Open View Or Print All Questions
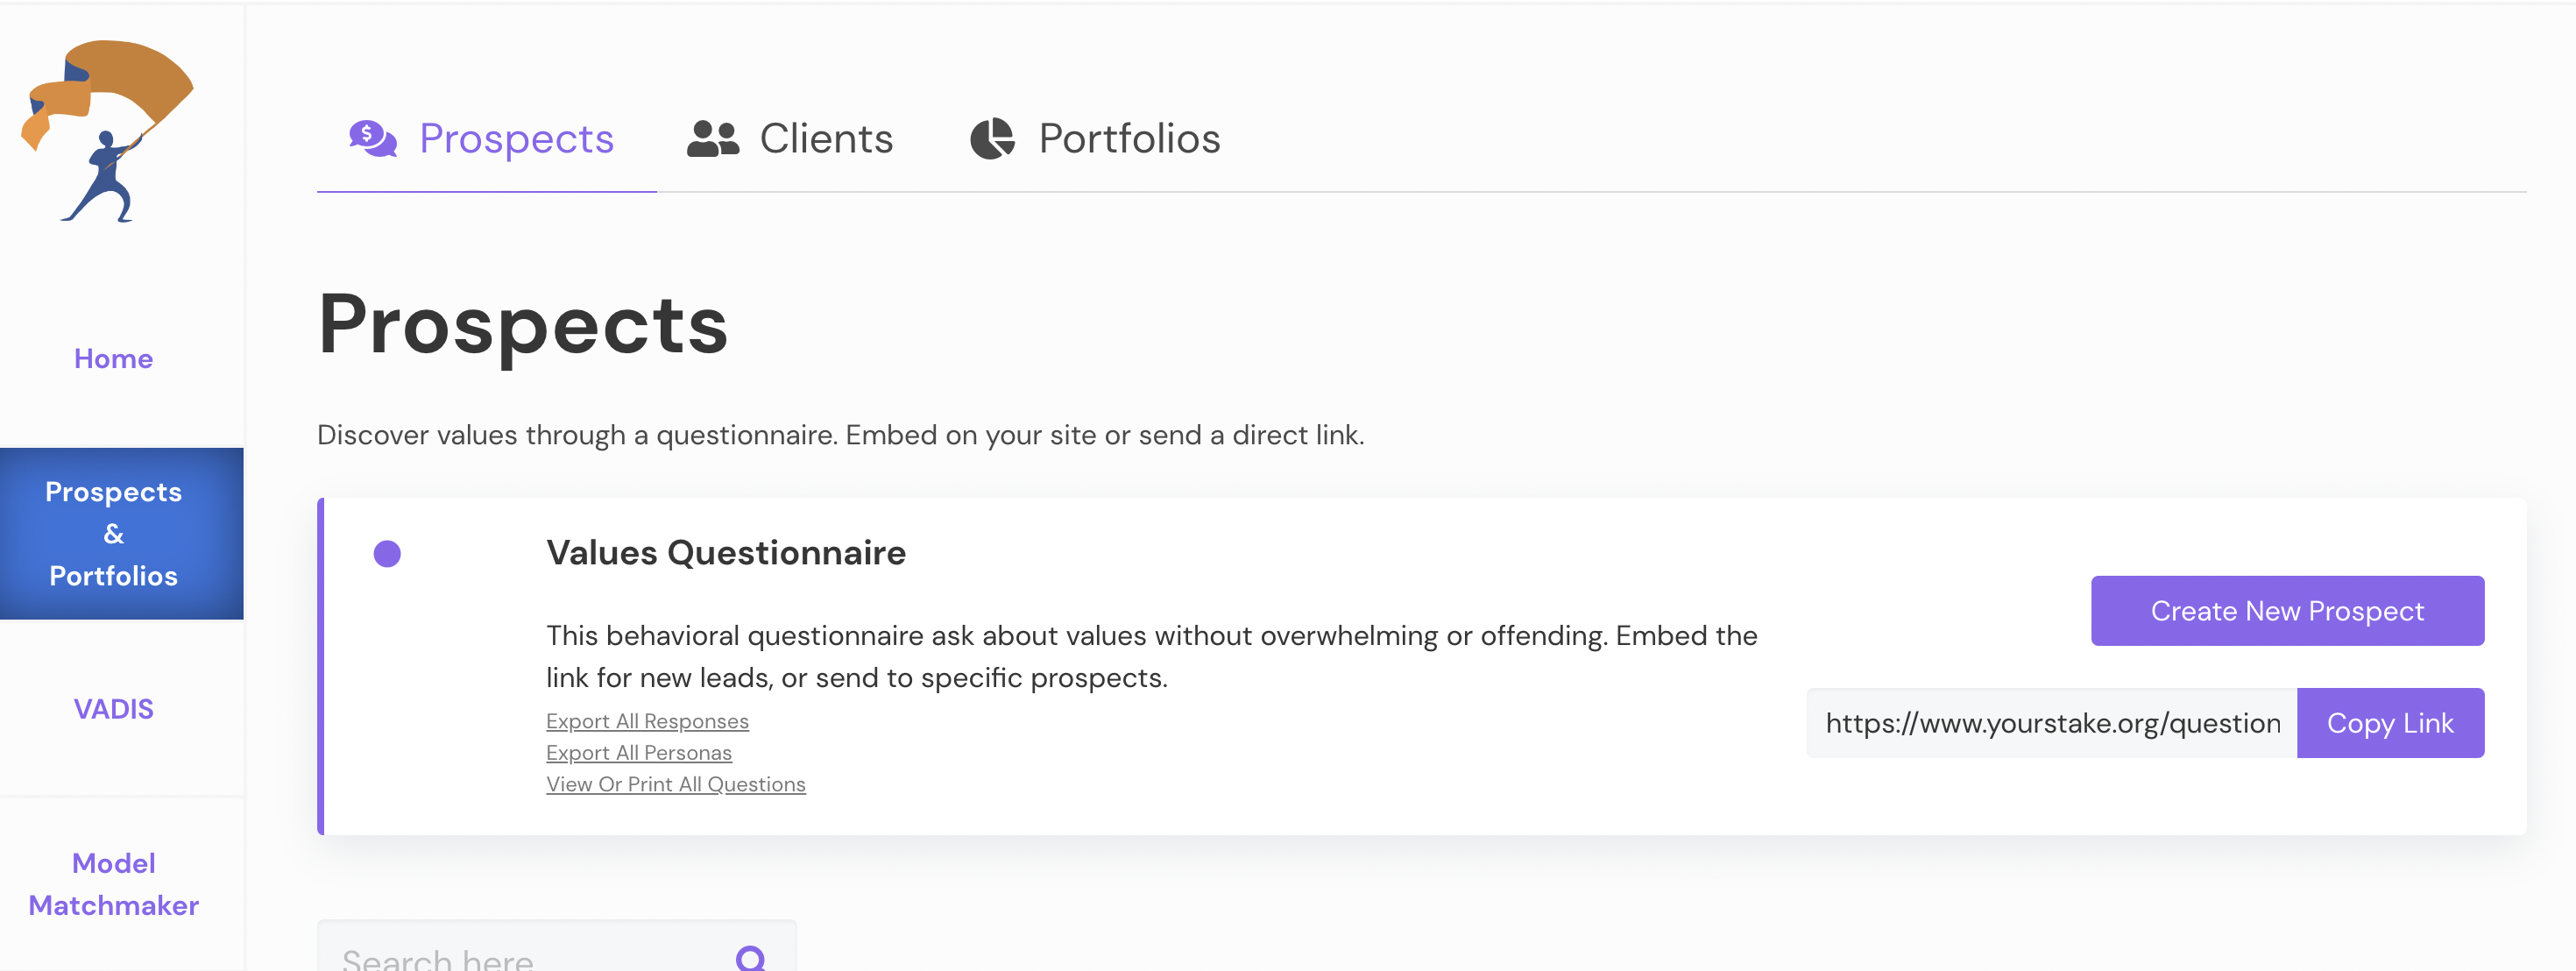 pyautogui.click(x=676, y=785)
